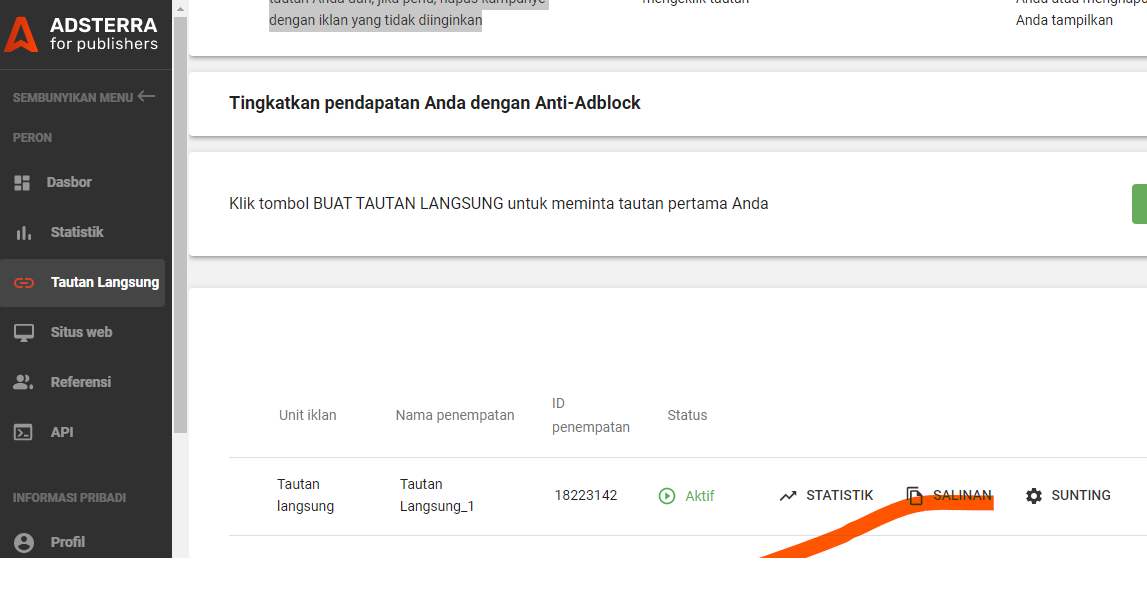Click the 'Anda tampilkan' text
Image resolution: width=1147 pixels, height=608 pixels.
pyautogui.click(x=1064, y=20)
